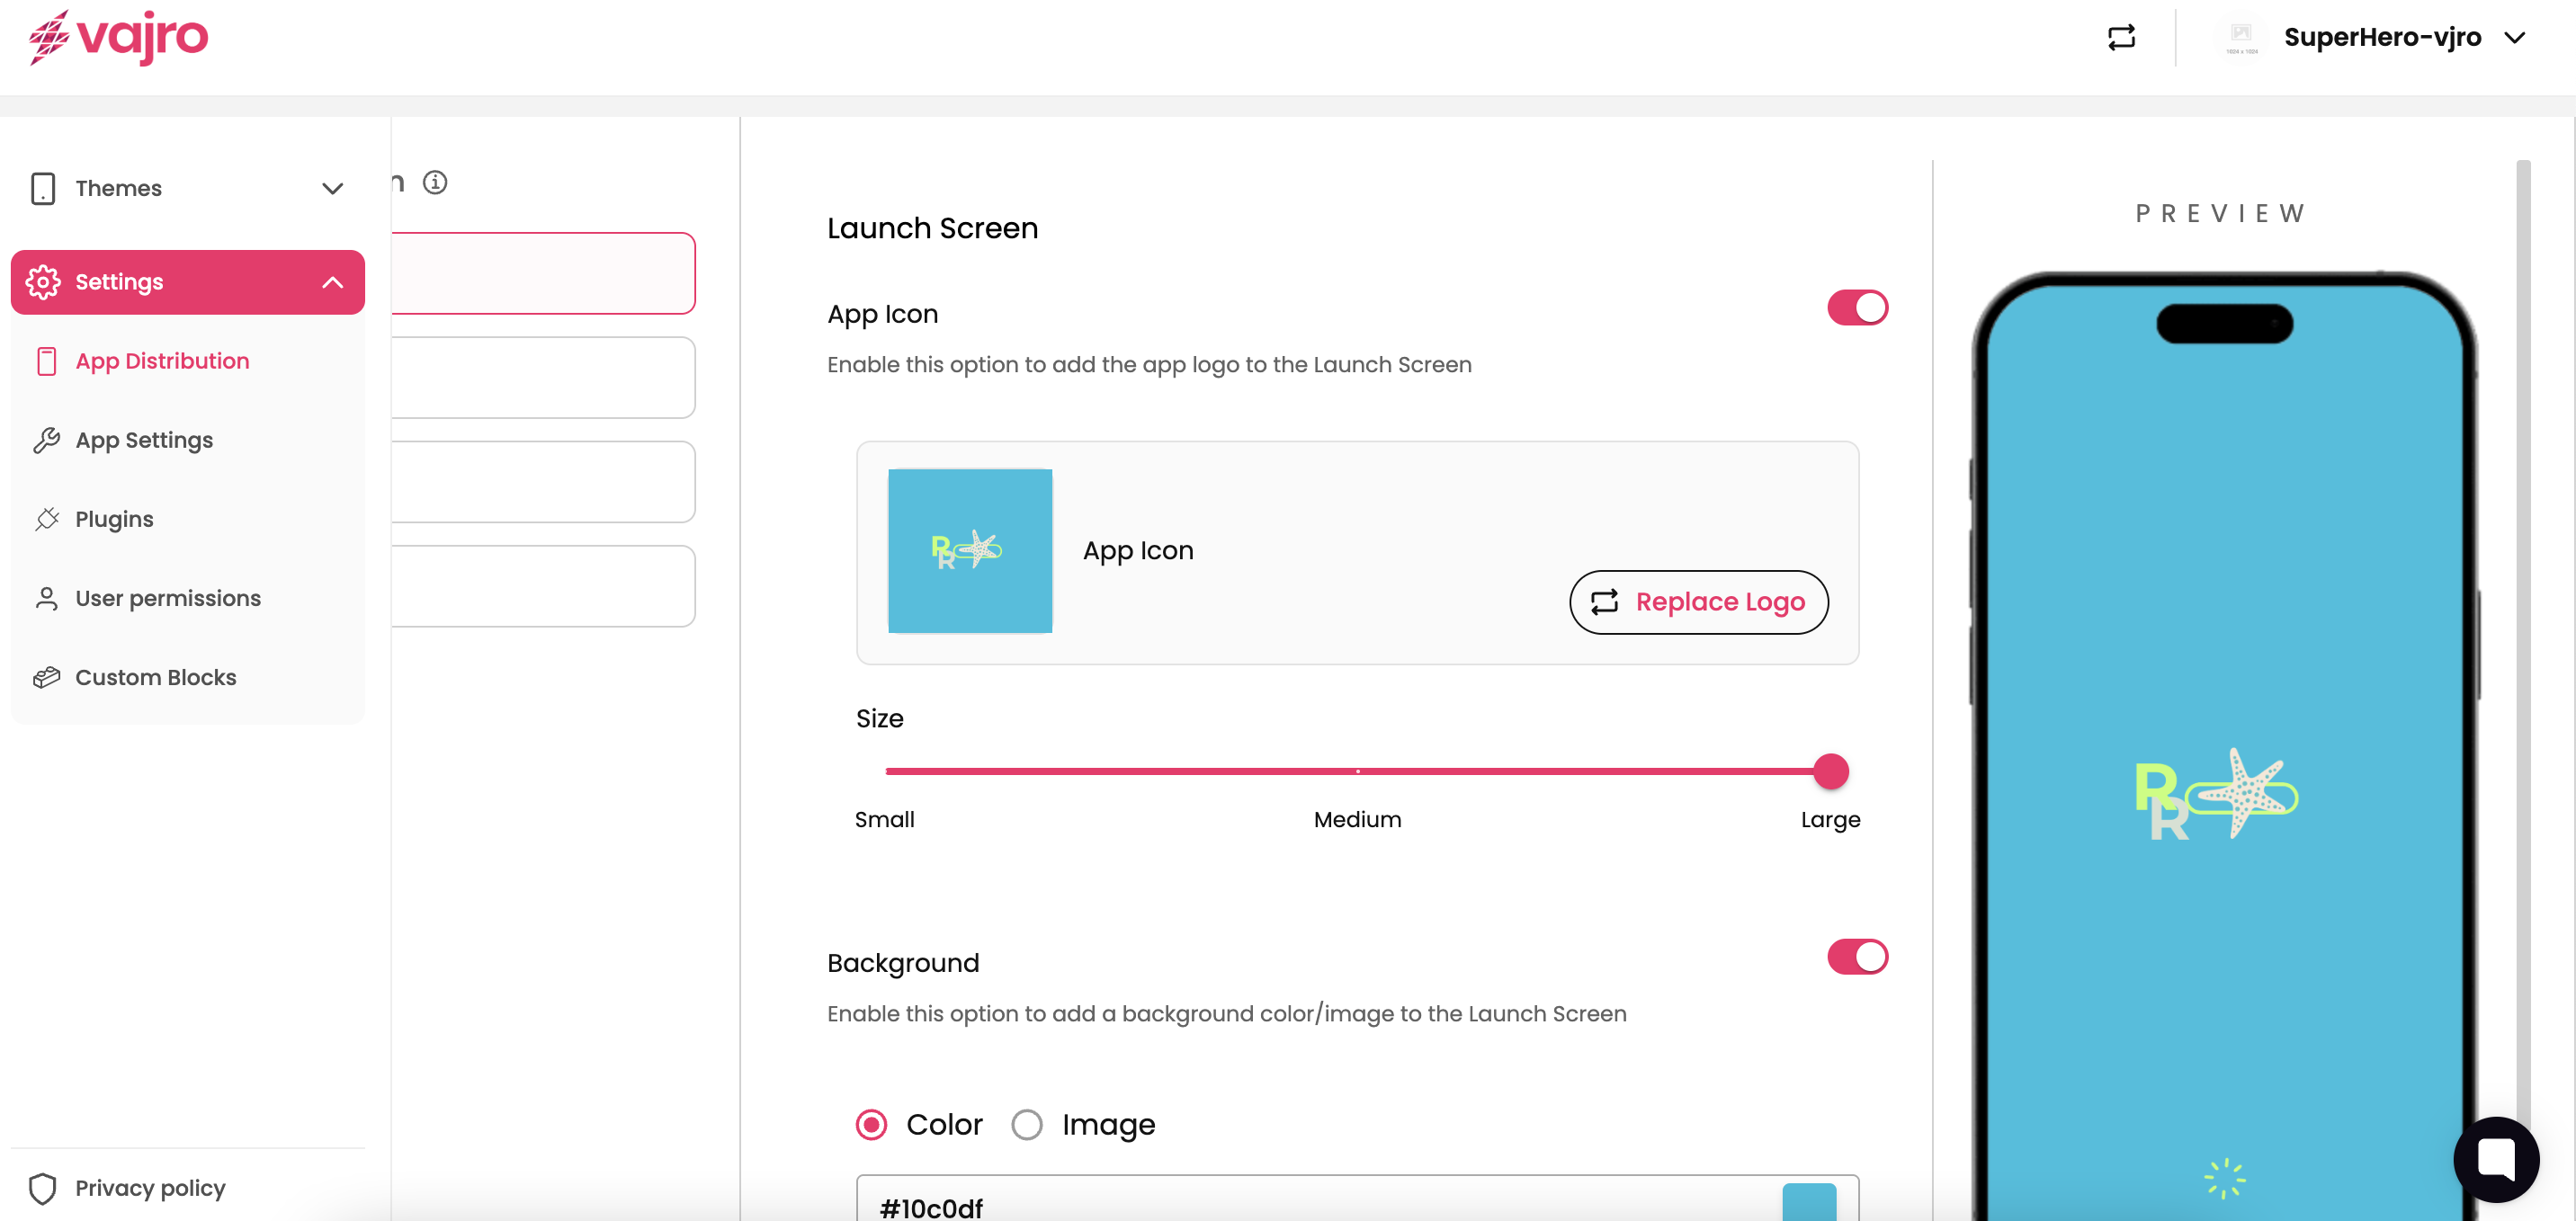
Task: Turn off the Background toggle
Action: pyautogui.click(x=1856, y=957)
